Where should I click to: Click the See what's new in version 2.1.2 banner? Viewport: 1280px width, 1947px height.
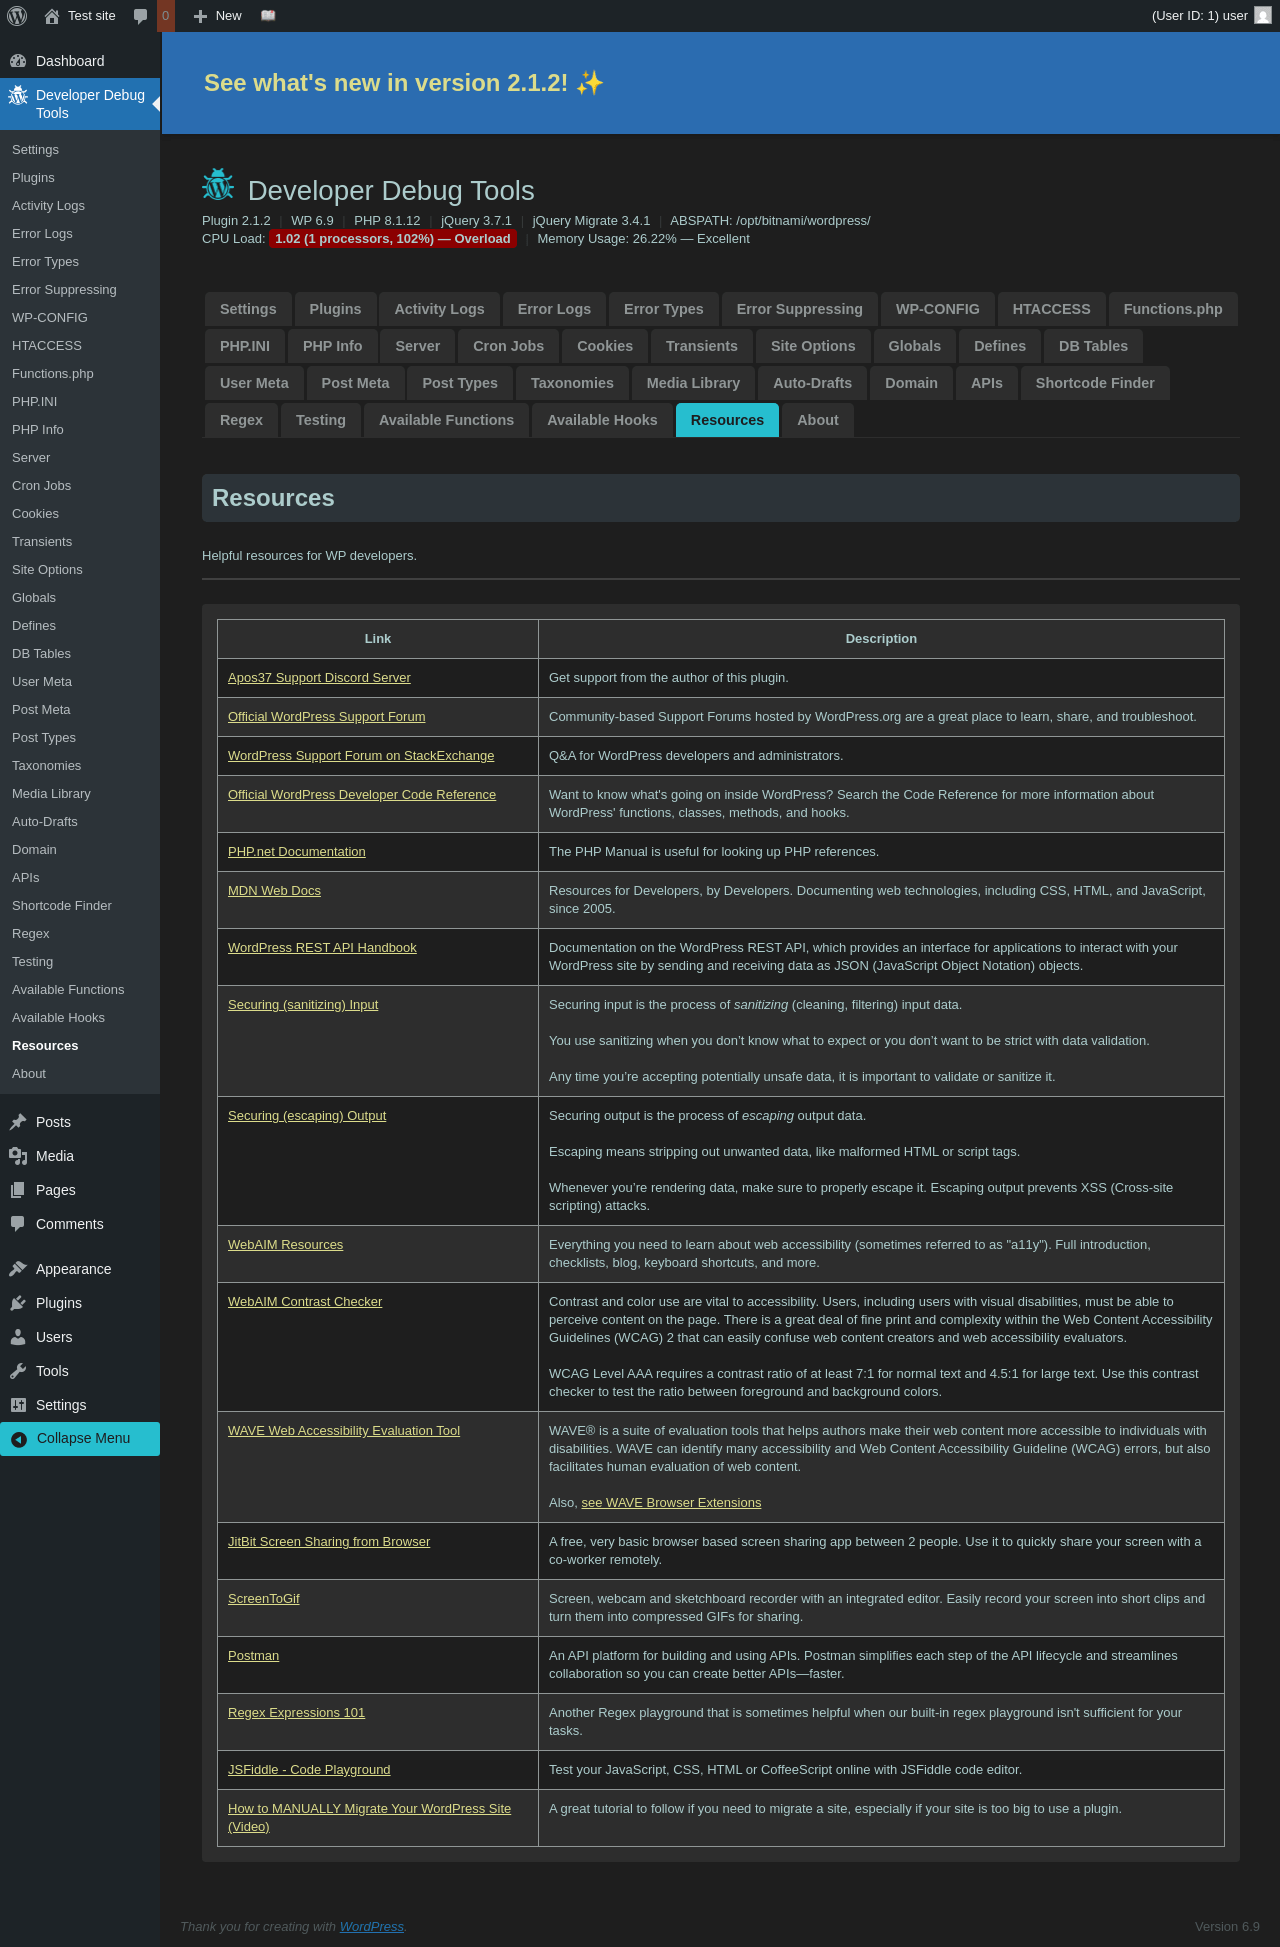click(404, 83)
